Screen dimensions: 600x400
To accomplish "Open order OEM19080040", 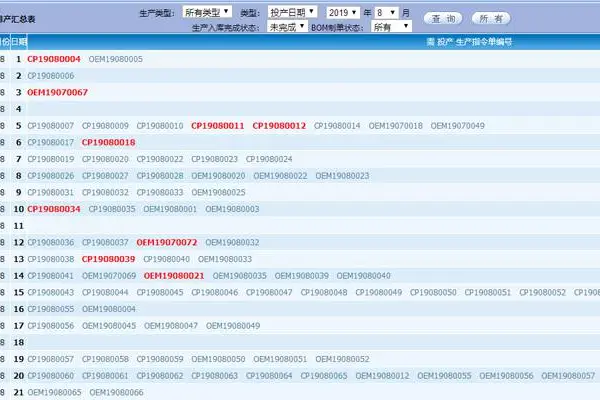I will 364,276.
